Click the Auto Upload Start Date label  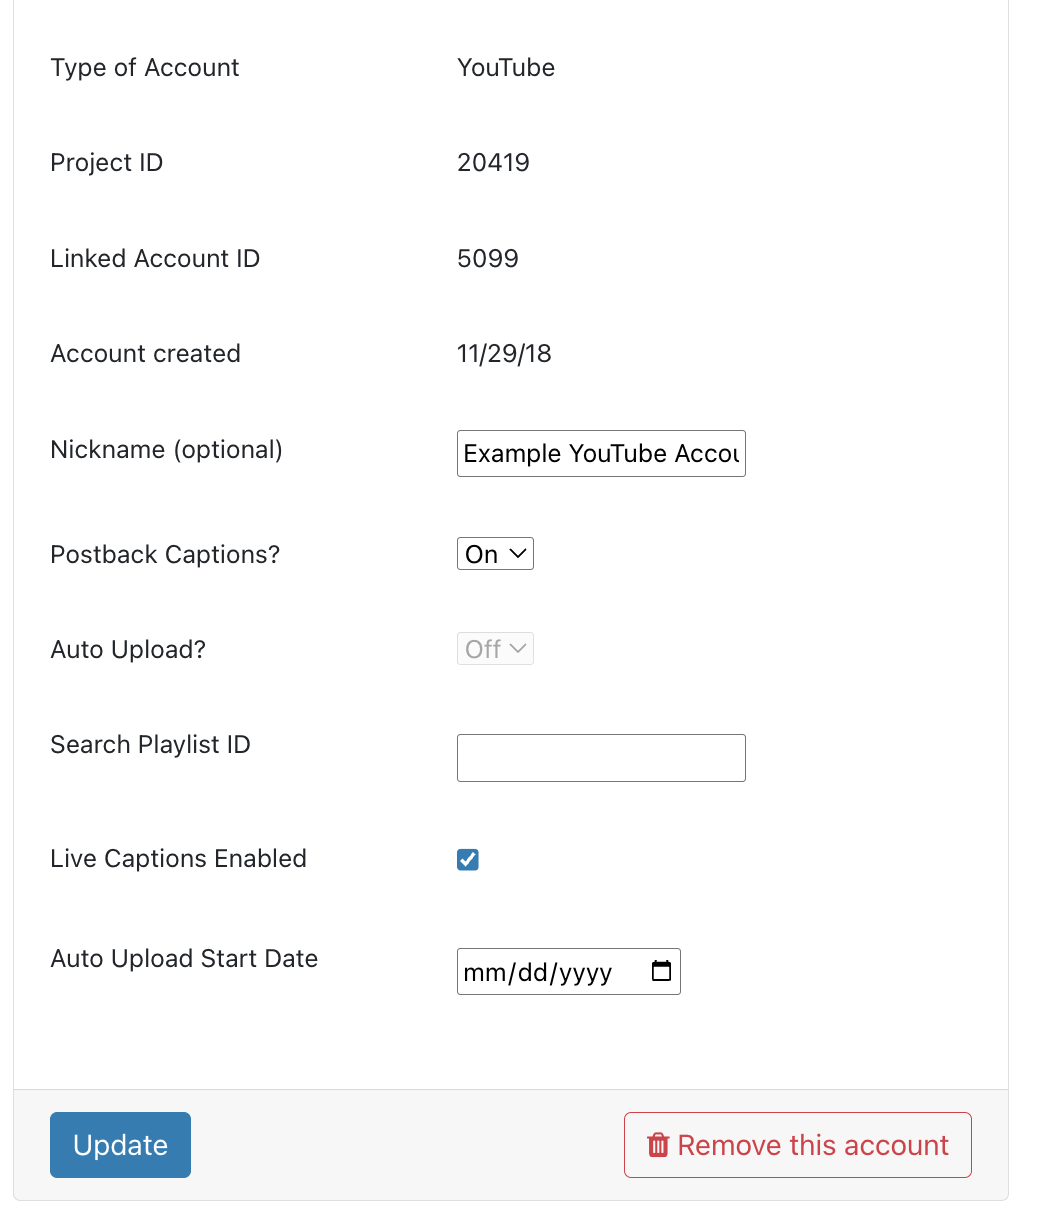184,959
